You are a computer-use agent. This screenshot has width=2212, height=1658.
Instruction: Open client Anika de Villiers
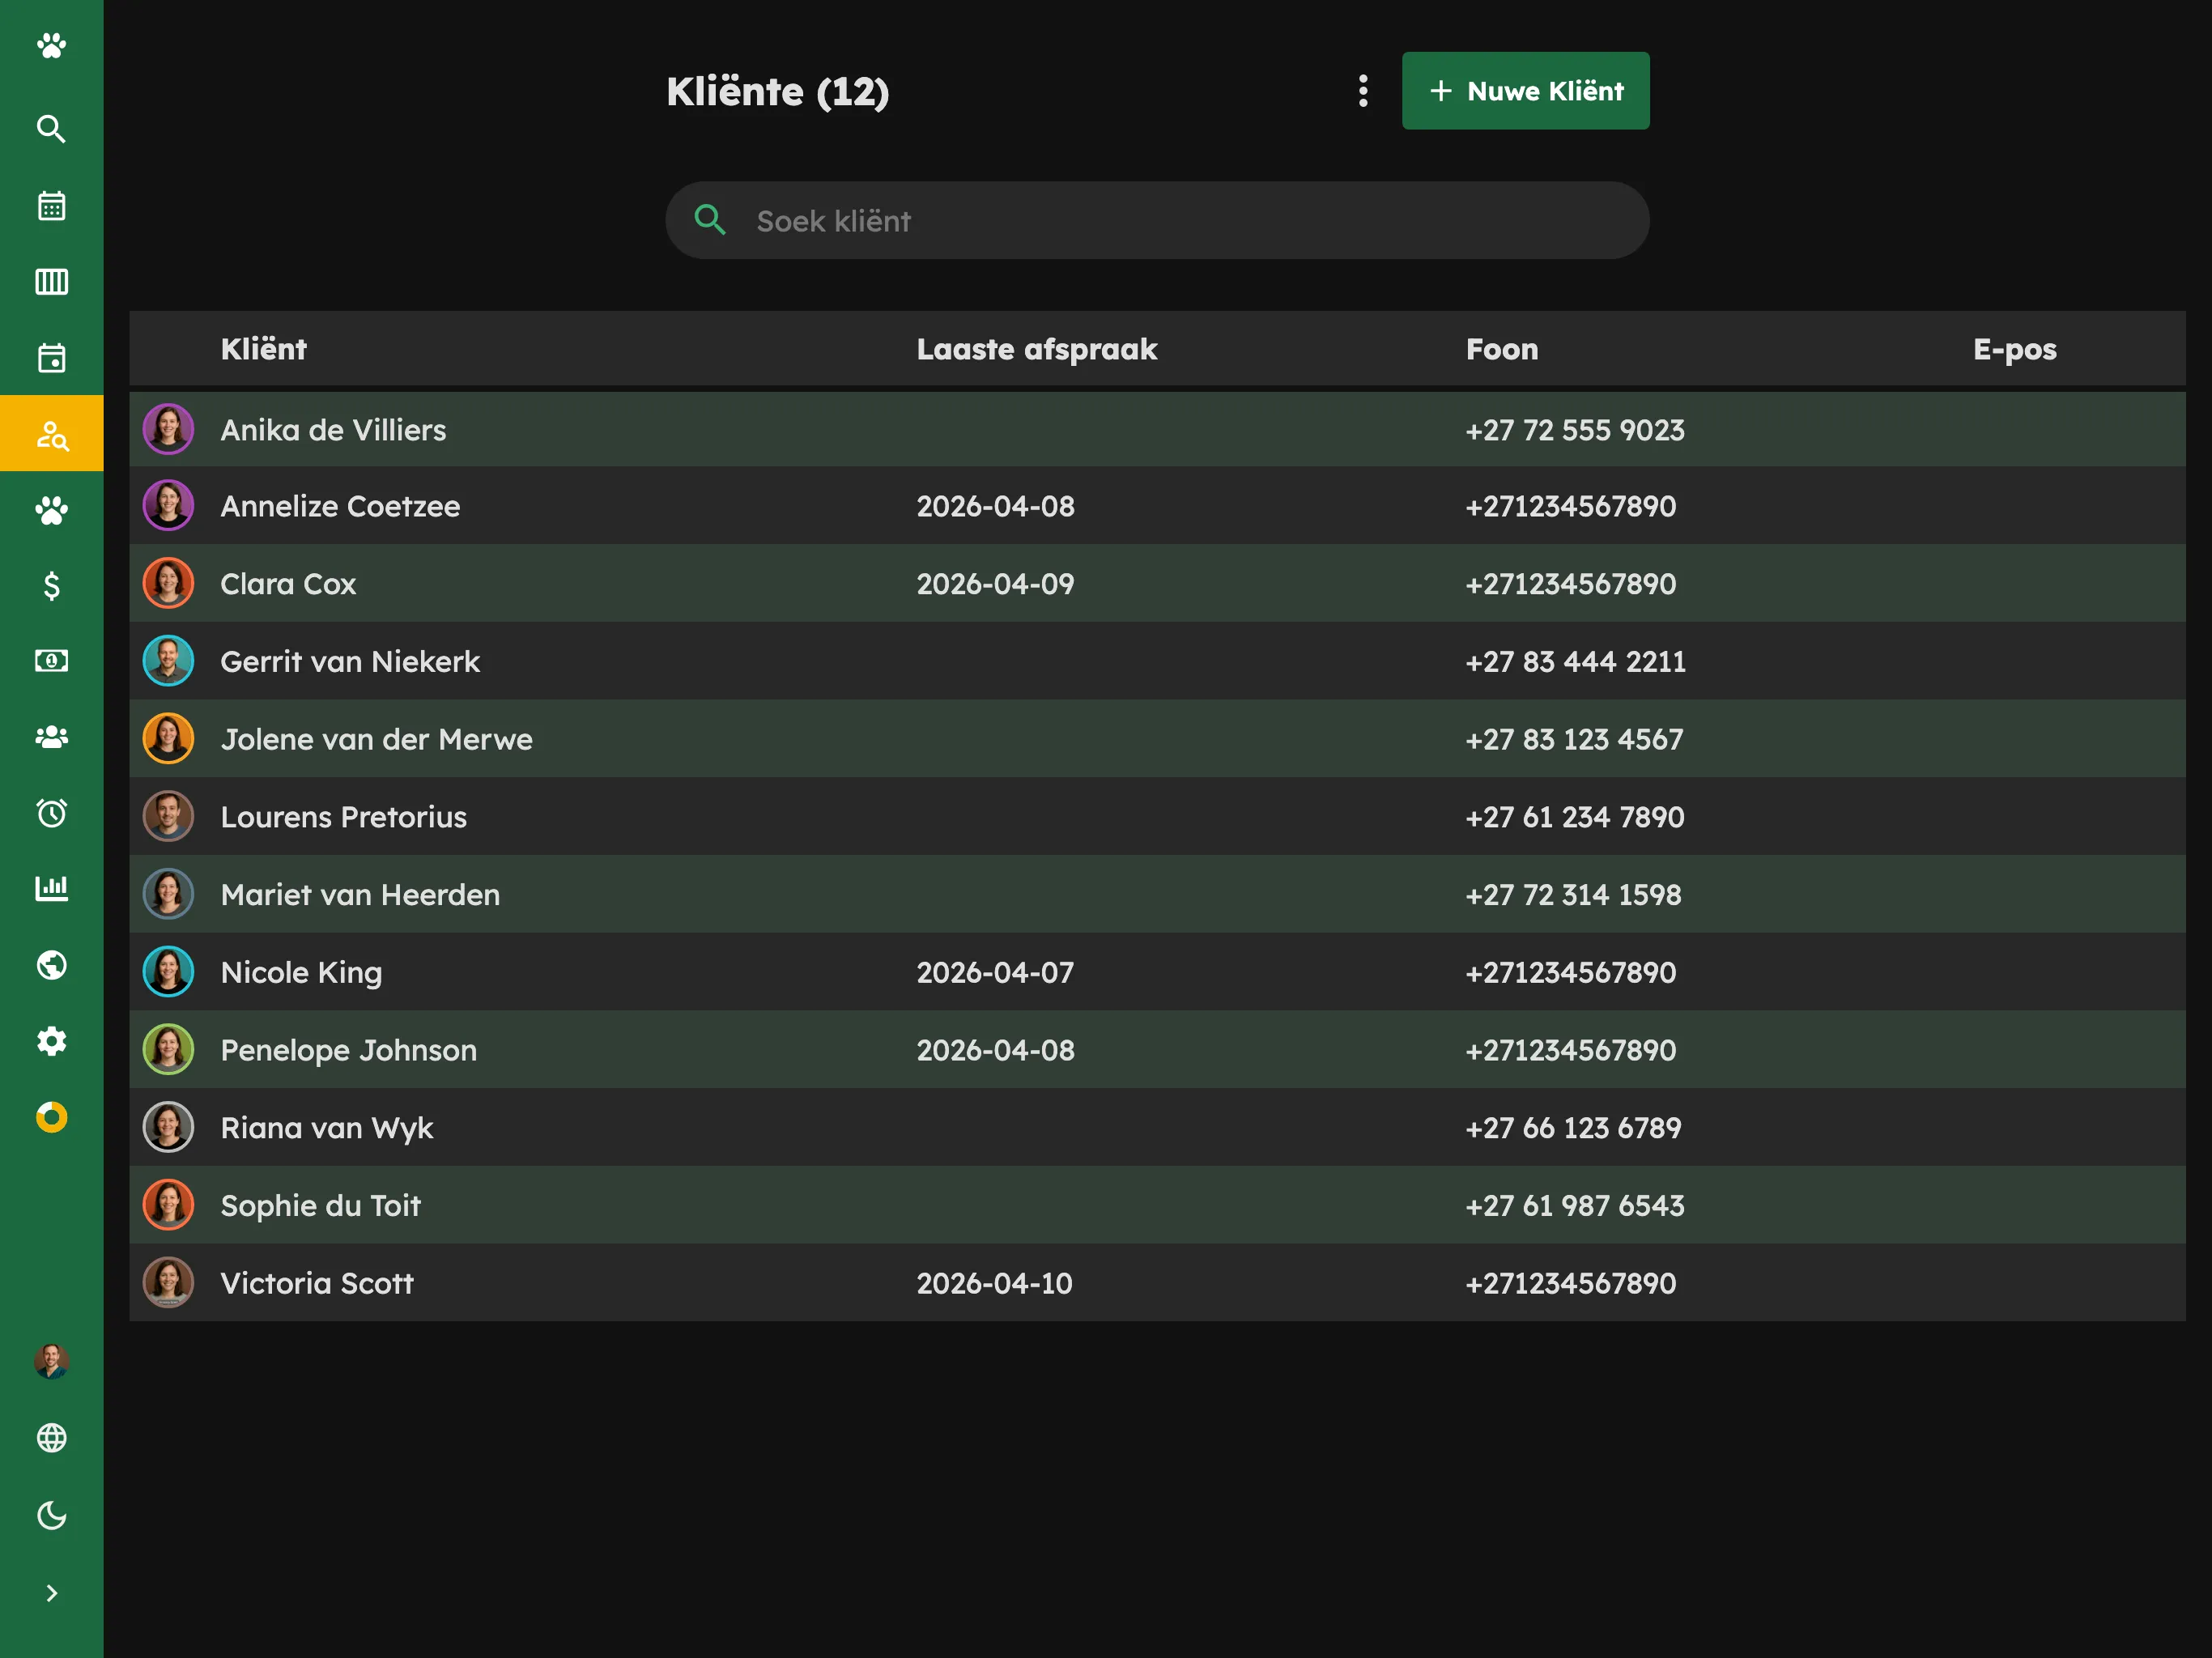[x=1157, y=430]
